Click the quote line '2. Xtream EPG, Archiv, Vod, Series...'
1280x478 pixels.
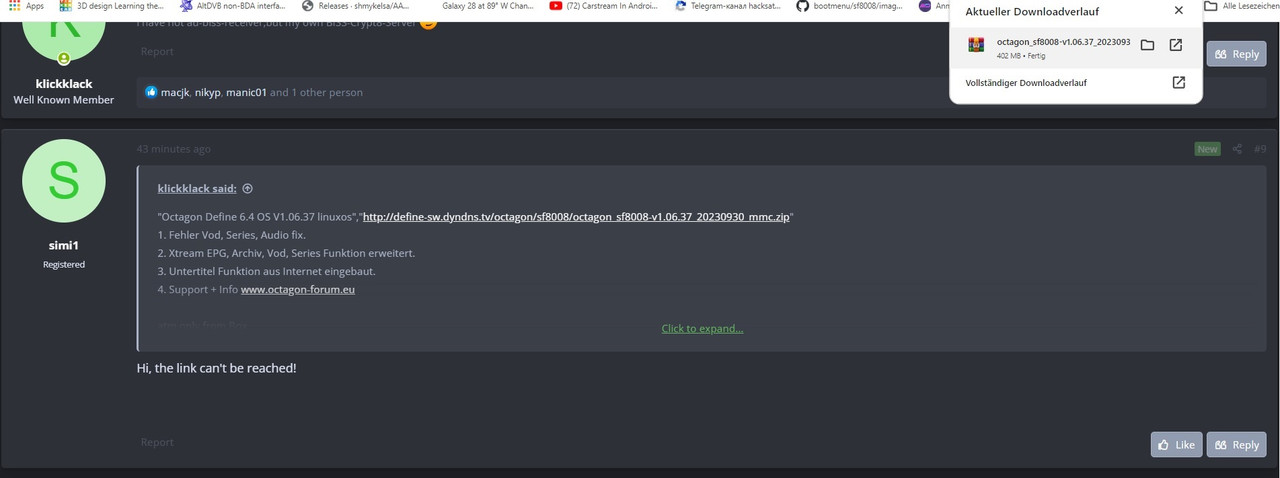286,253
